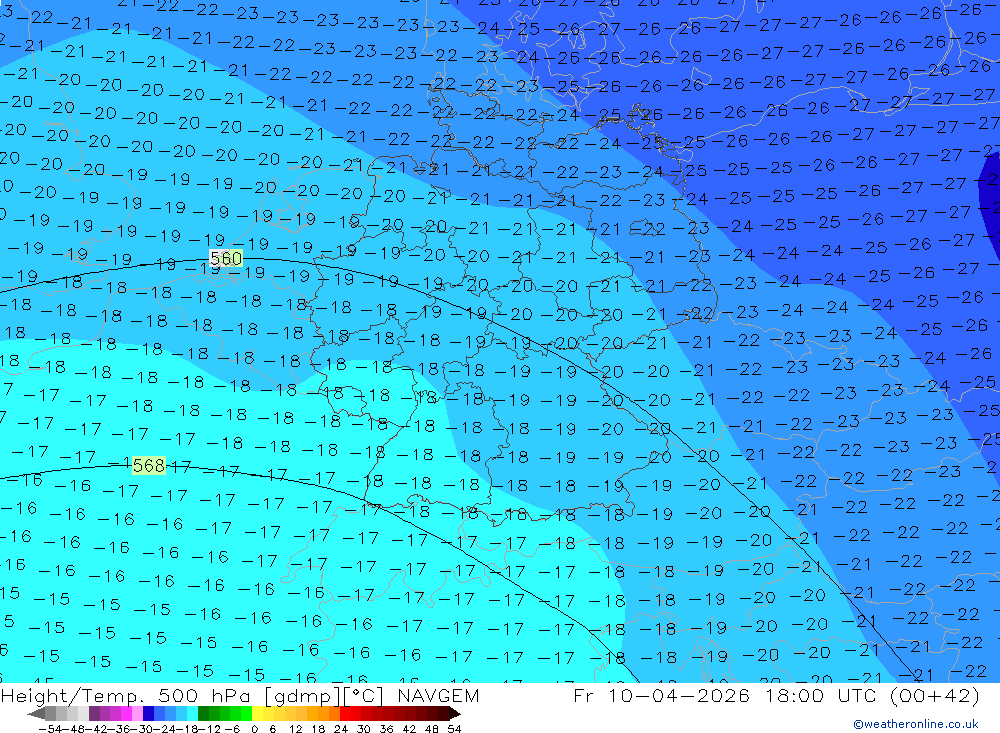
Task: Open the weatheronline.co.uk copyright link
Action: 916,724
